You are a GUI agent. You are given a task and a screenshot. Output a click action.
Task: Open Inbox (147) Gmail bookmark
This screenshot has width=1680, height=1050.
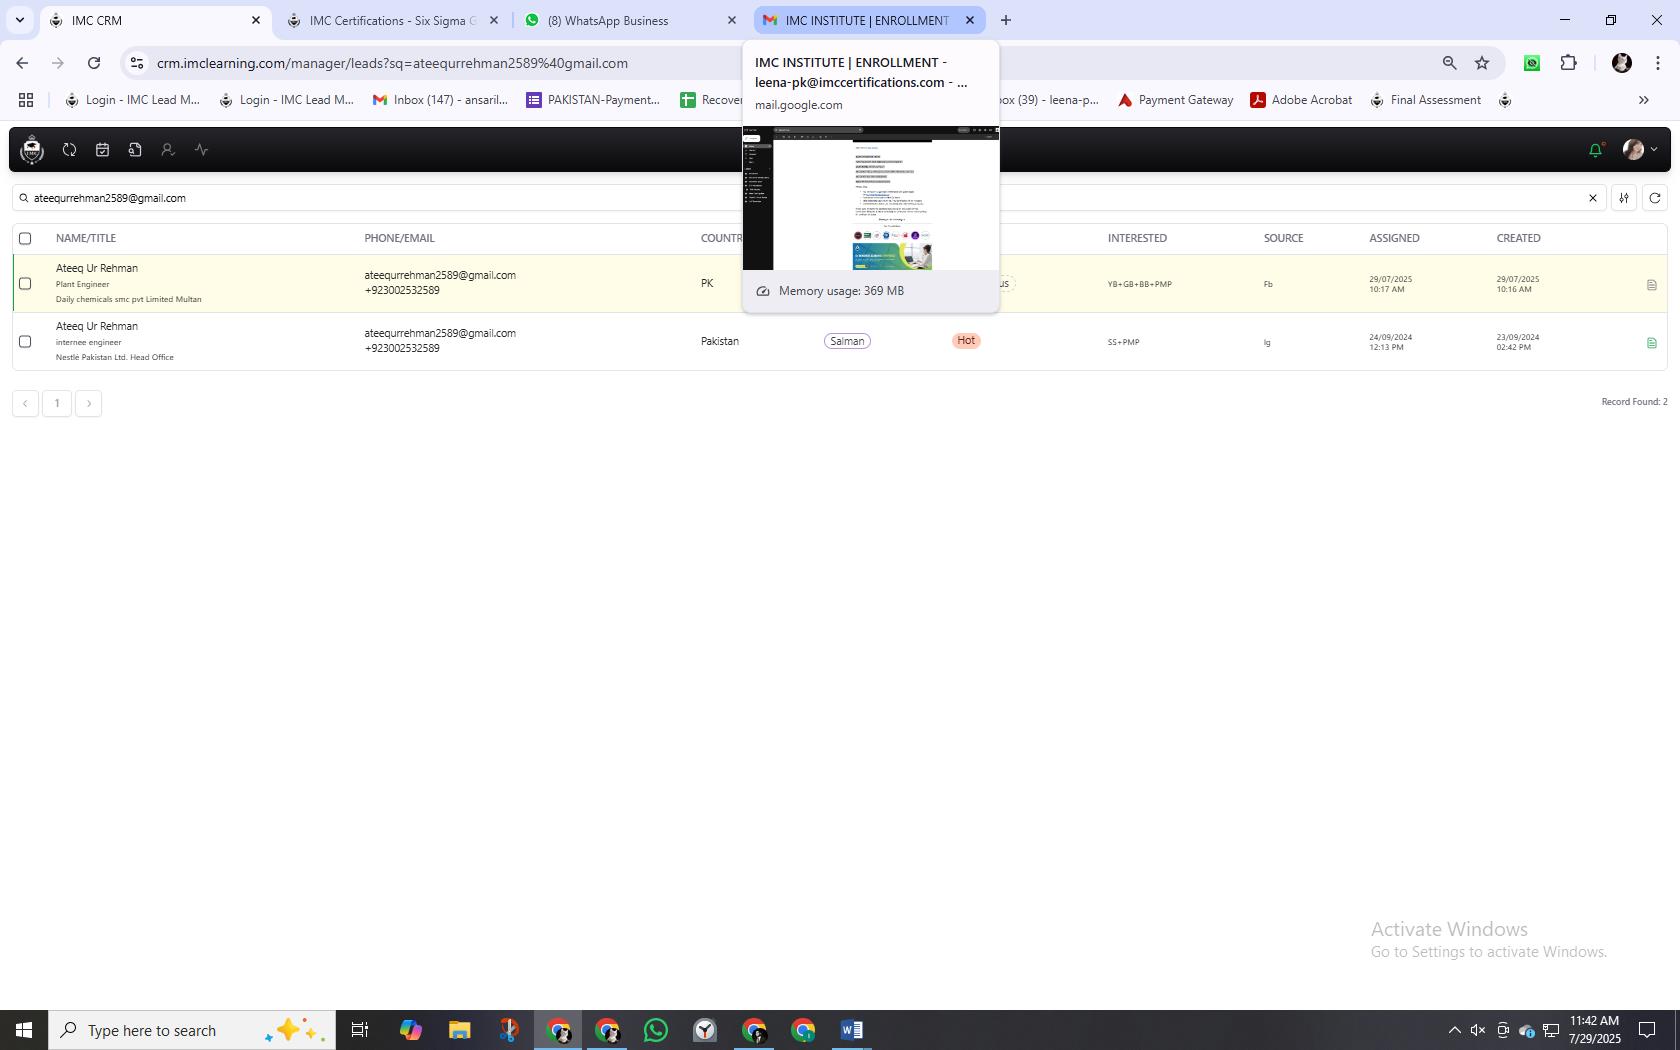[x=440, y=100]
